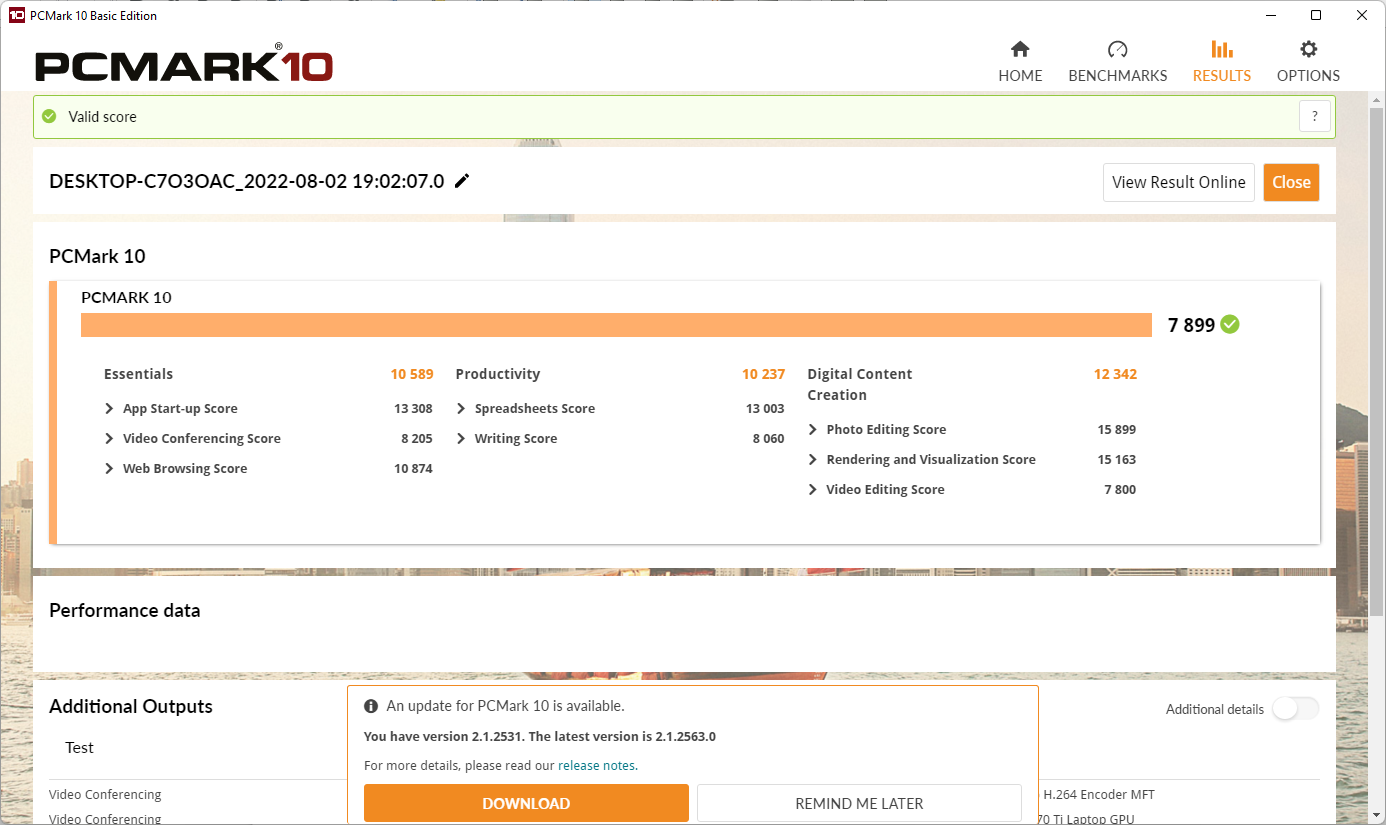Click the Valid score status text
Screen dimensions: 1386x825
[102, 116]
